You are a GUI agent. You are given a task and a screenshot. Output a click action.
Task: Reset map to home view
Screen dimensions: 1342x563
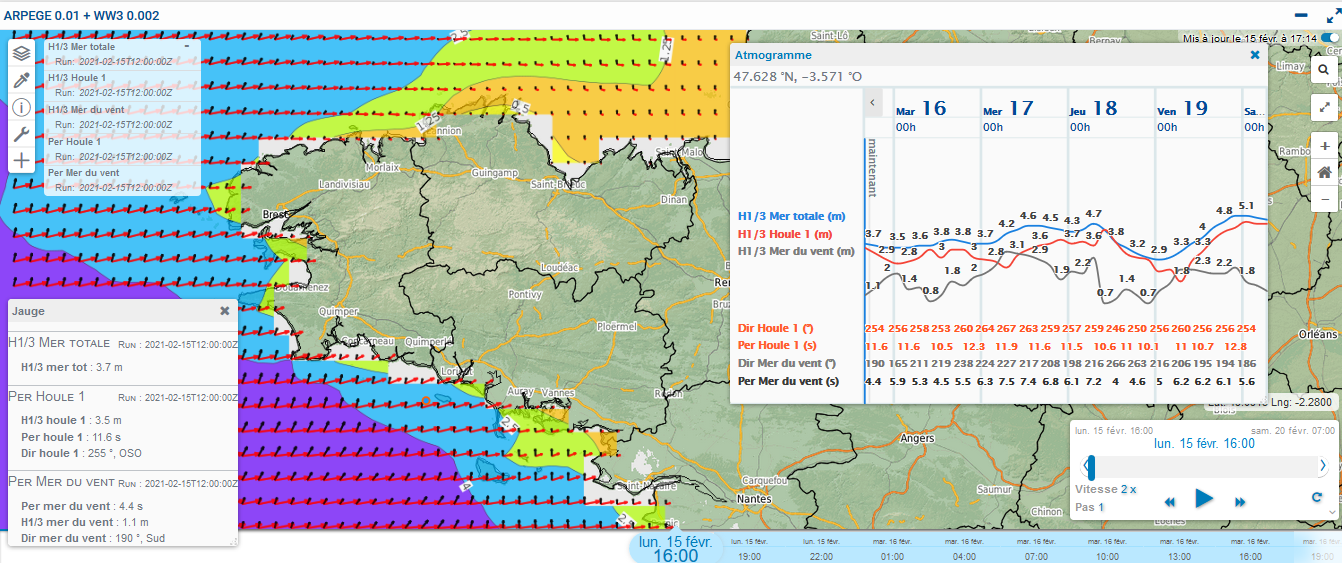[x=1324, y=172]
